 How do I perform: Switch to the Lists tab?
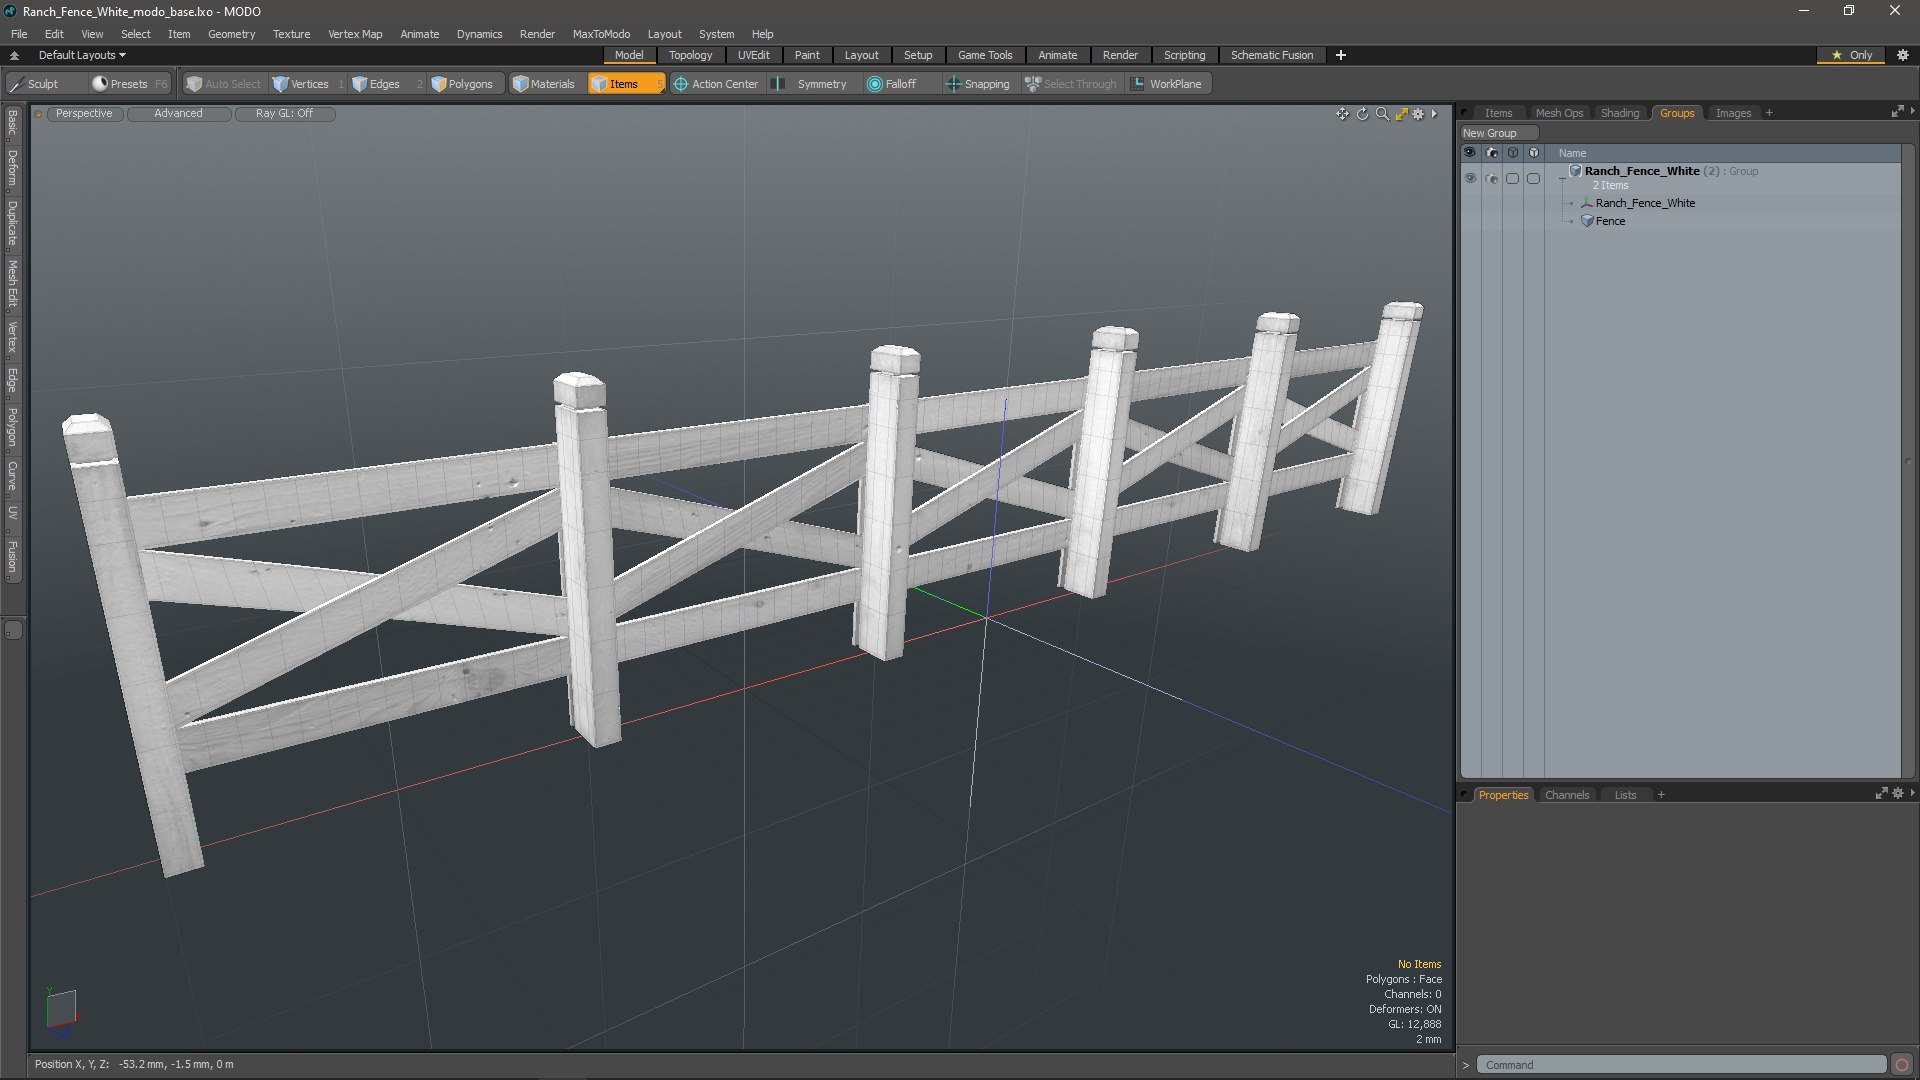[1625, 795]
